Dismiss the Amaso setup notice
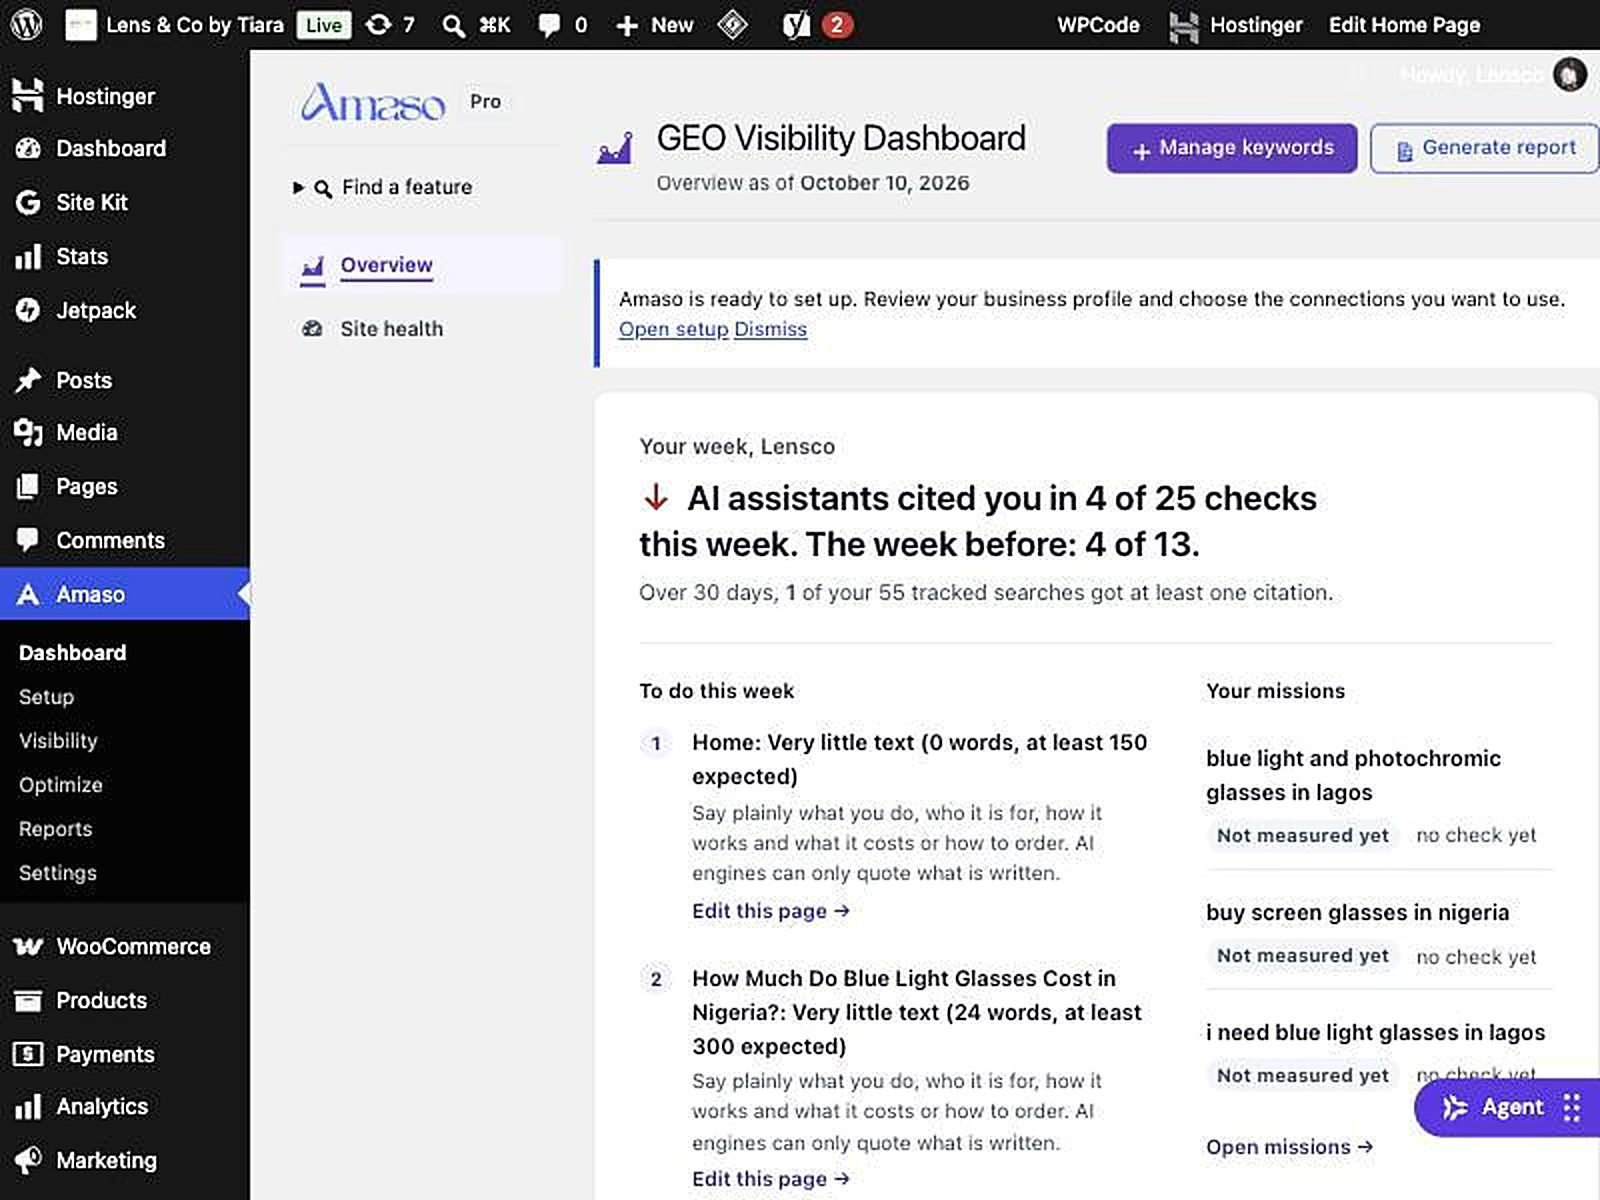The width and height of the screenshot is (1600, 1200). tap(770, 329)
